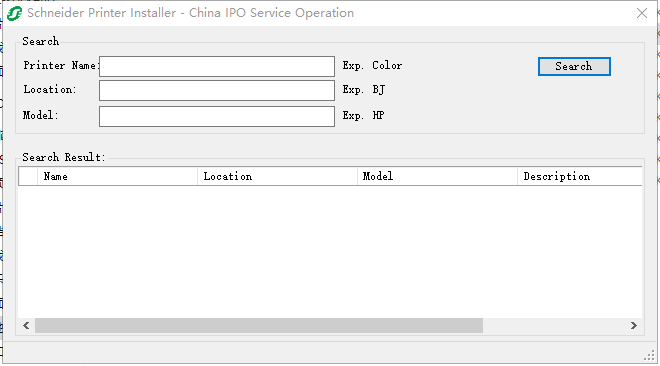Click the left arrow of horizontal scrollbar

[26, 326]
